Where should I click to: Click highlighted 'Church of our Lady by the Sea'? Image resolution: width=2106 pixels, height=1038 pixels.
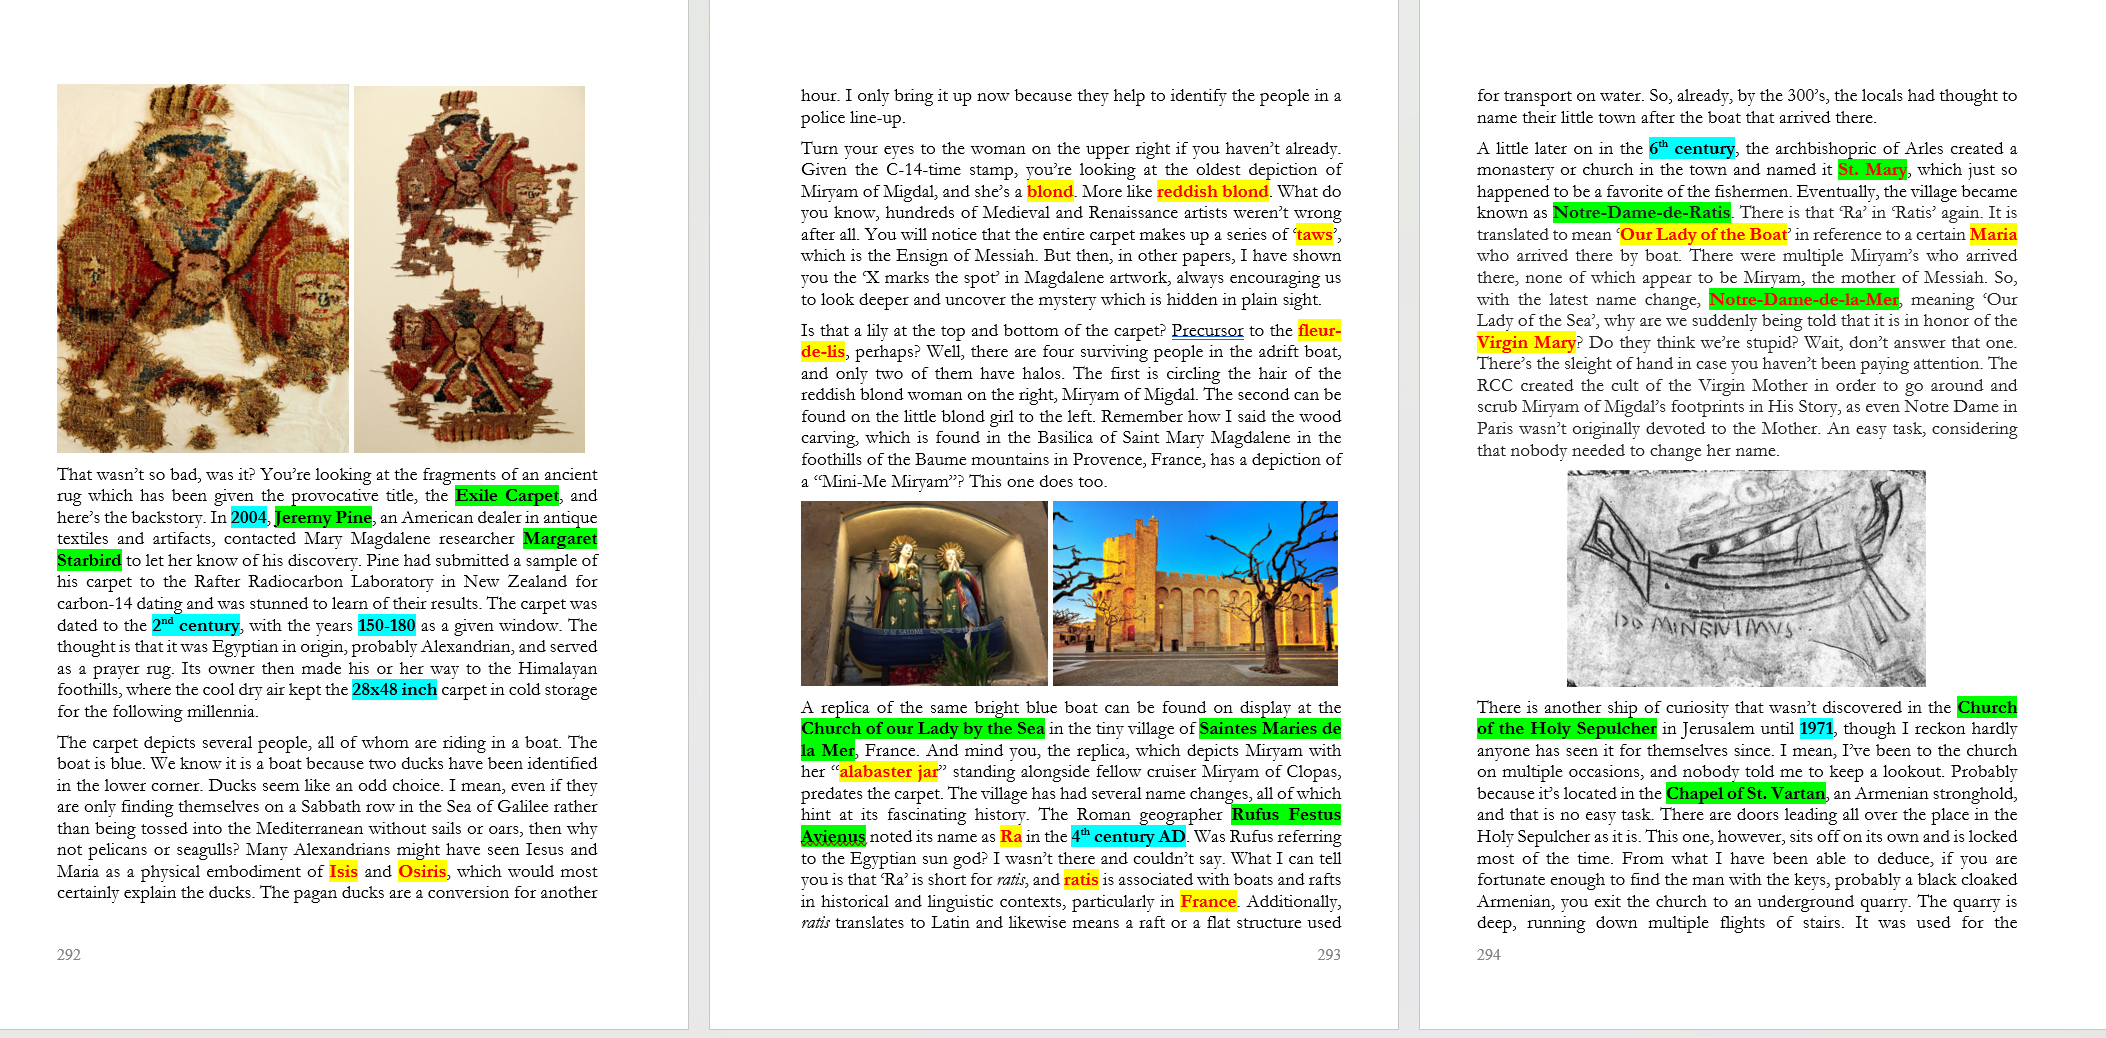click(x=923, y=728)
